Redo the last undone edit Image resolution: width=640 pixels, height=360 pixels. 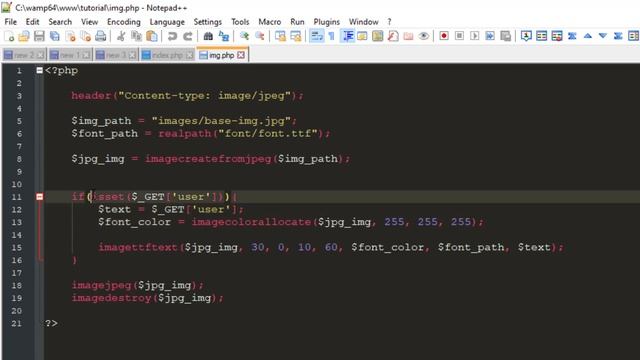[188, 36]
